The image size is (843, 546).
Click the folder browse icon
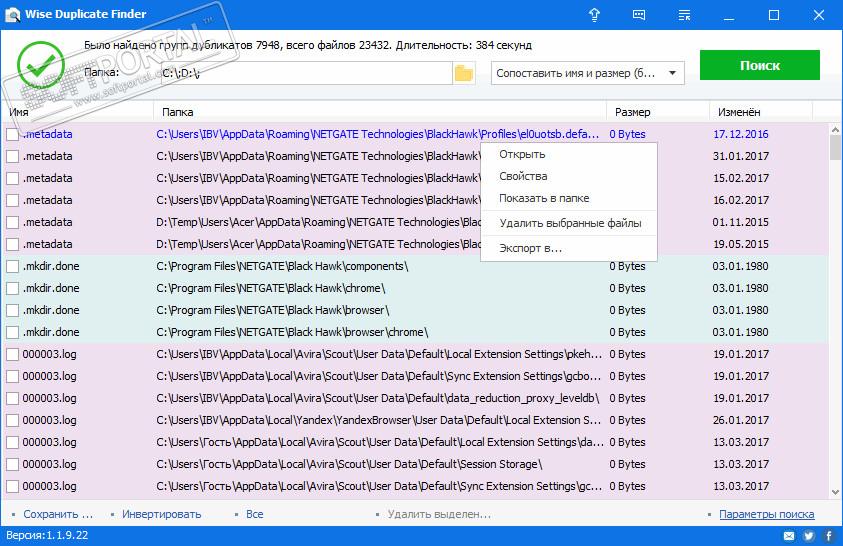pyautogui.click(x=463, y=73)
